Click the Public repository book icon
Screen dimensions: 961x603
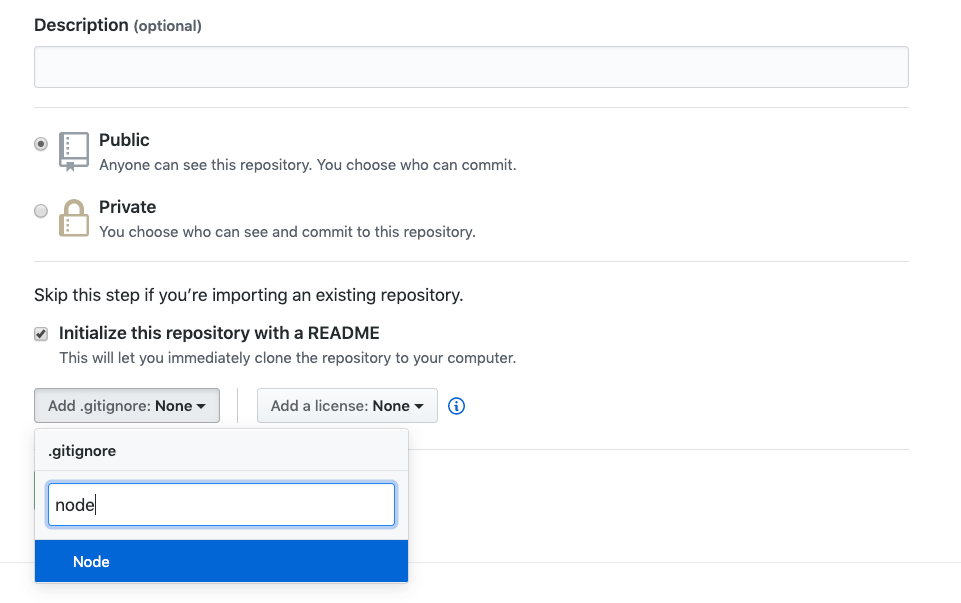click(74, 151)
